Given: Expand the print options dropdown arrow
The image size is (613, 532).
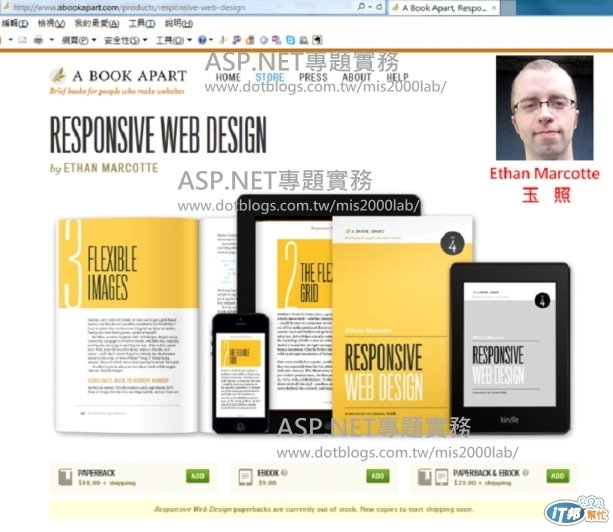Looking at the screenshot, I should click(x=52, y=40).
